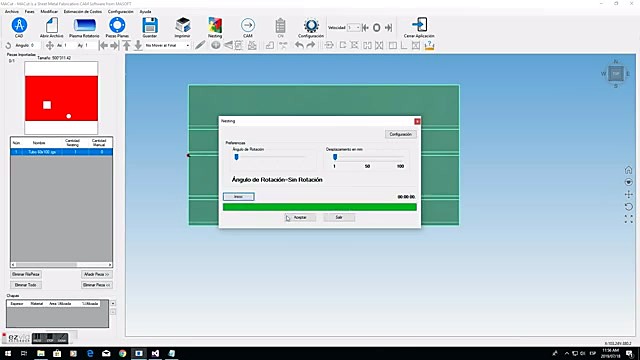This screenshot has width=640, height=360.
Task: Click the parts list horizontal scrollbar
Action: pos(61,265)
